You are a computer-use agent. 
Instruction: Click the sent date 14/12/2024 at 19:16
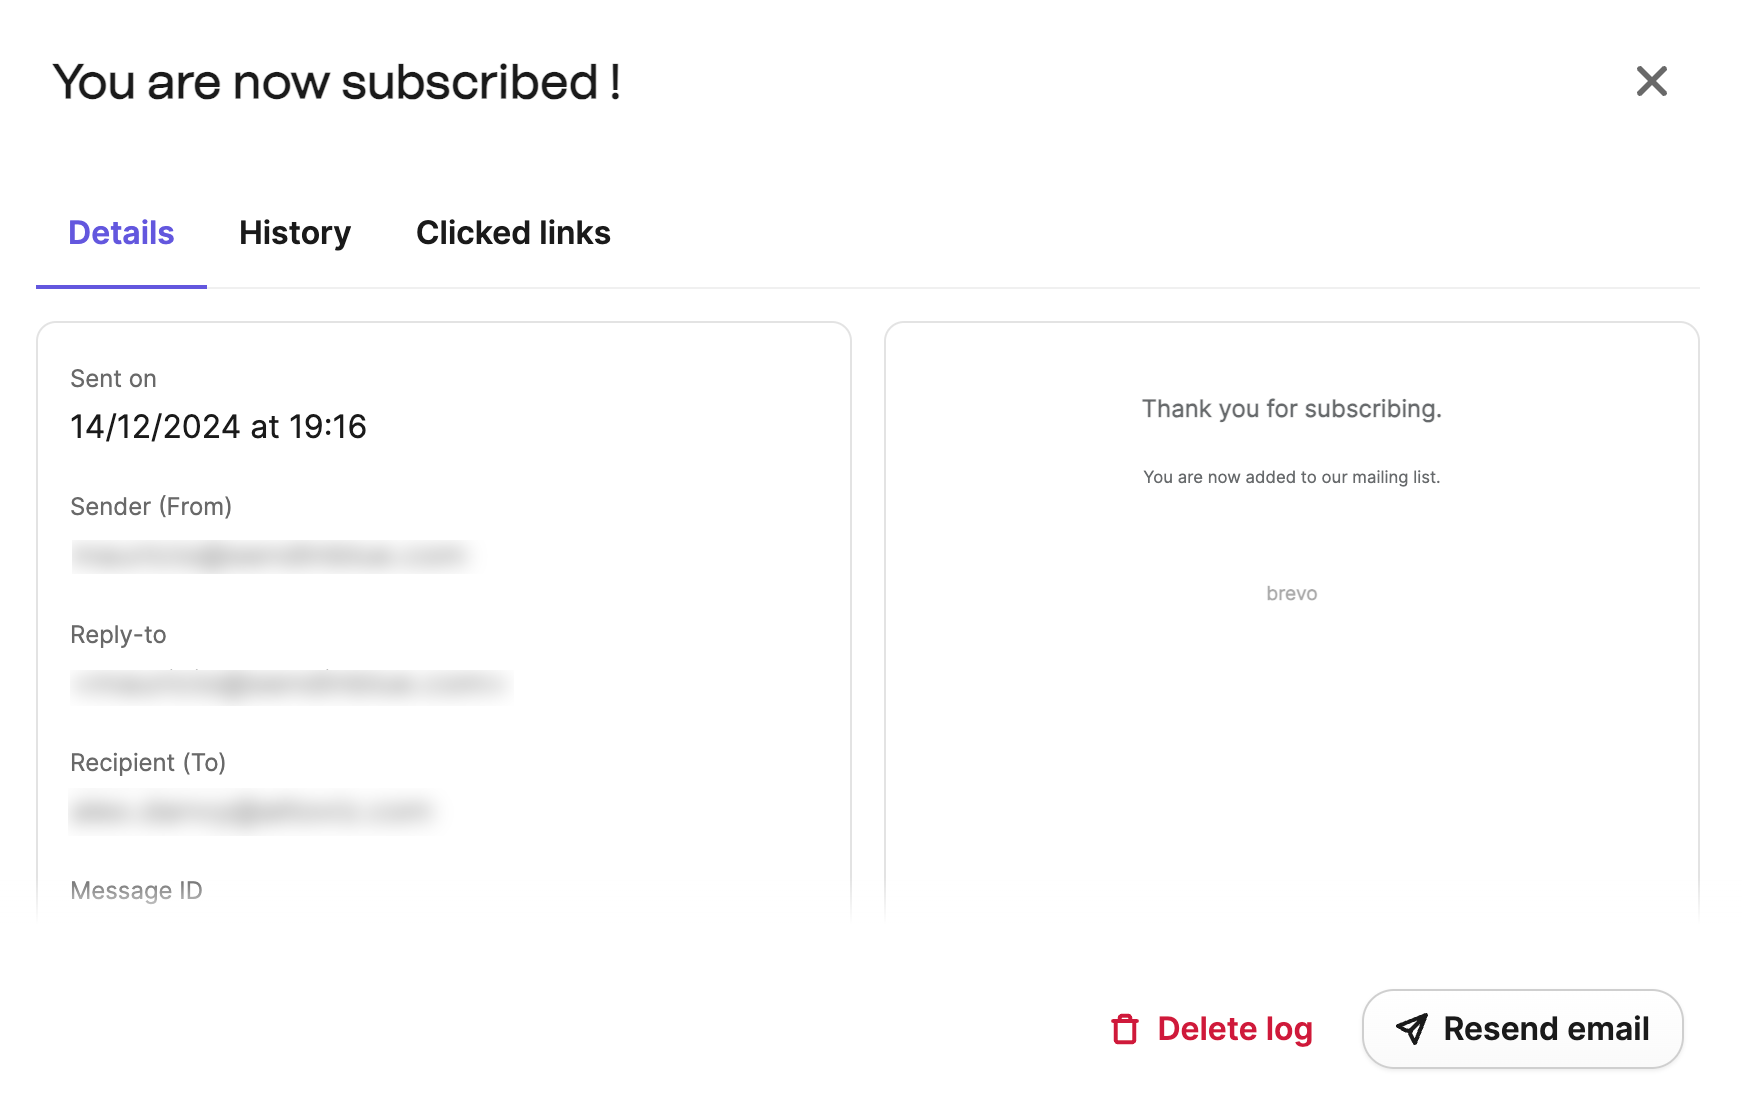click(218, 427)
